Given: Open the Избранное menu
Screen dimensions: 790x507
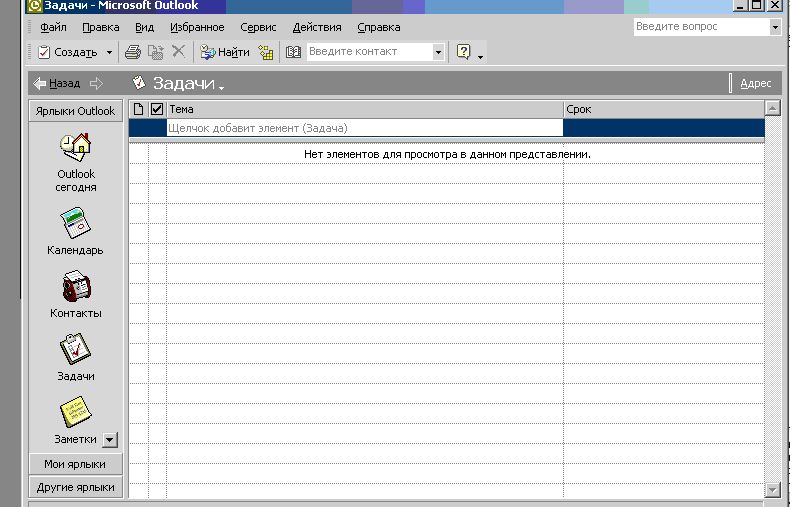Looking at the screenshot, I should coord(197,27).
